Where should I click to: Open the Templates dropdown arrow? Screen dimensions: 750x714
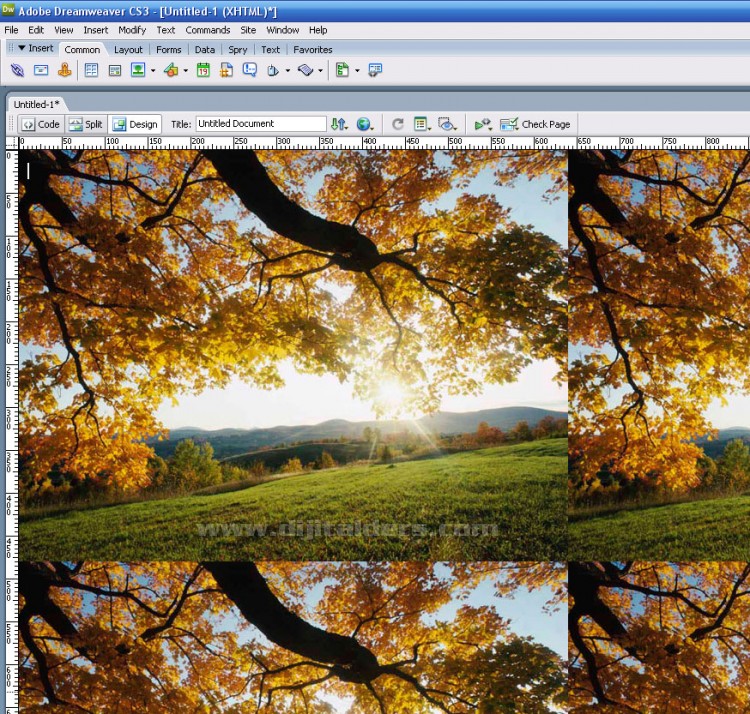pos(357,71)
